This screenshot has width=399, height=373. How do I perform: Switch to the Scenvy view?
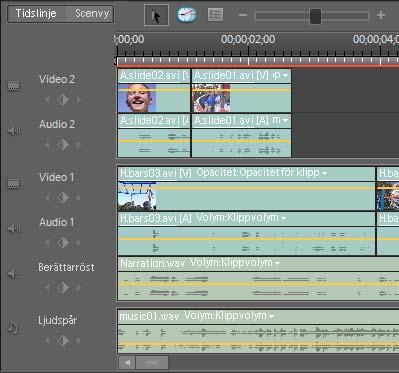[91, 14]
